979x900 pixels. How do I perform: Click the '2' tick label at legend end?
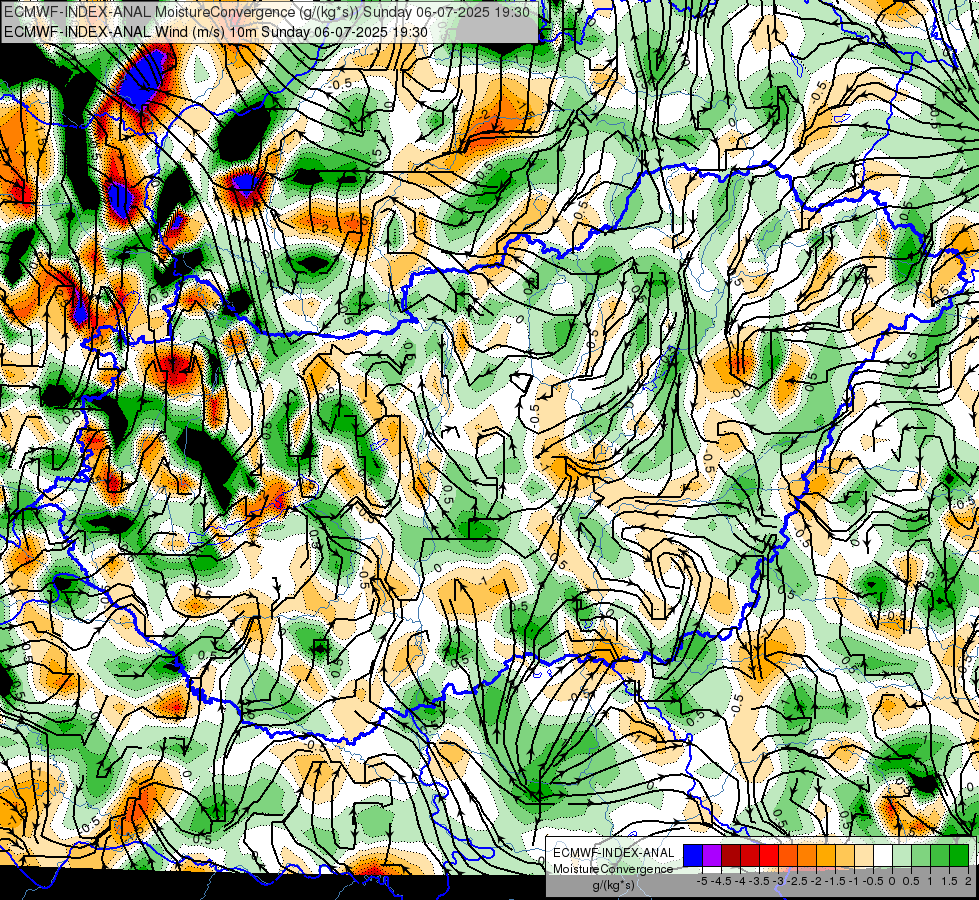pyautogui.click(x=968, y=881)
